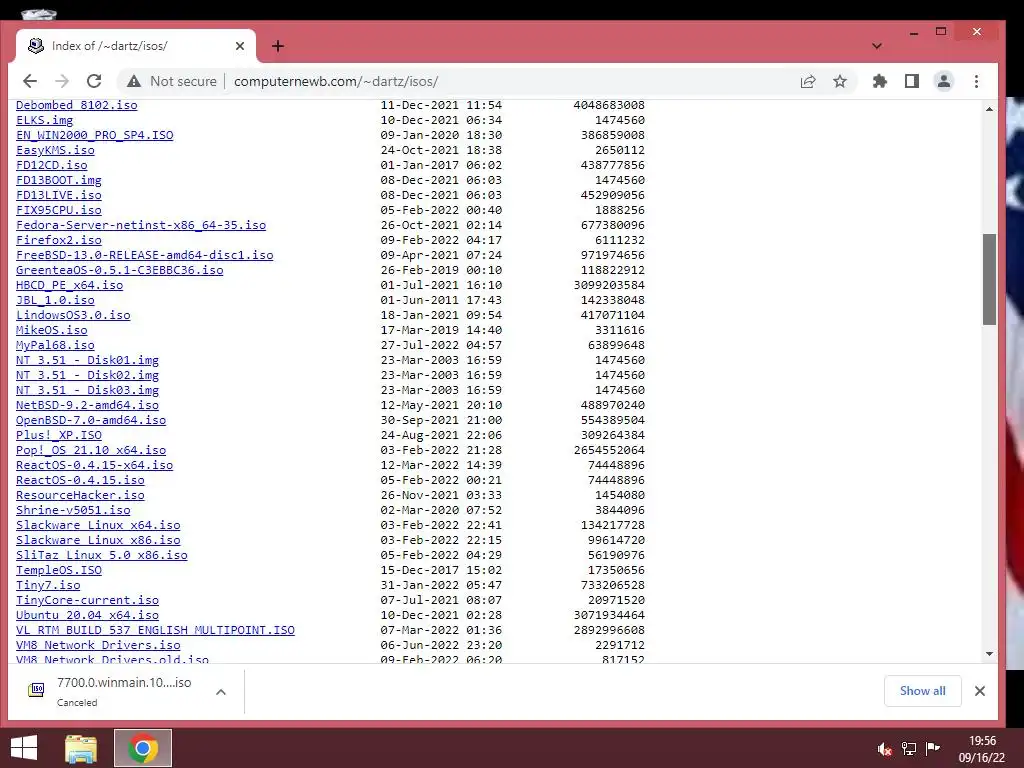The image size is (1024, 768).
Task: Open File Explorer from the taskbar
Action: [x=81, y=748]
